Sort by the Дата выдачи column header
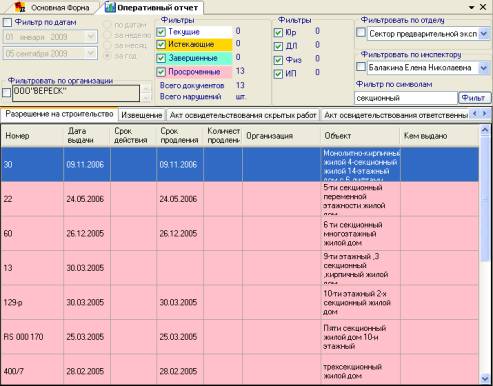Viewport: 493px width, 386px height. pyautogui.click(x=87, y=136)
